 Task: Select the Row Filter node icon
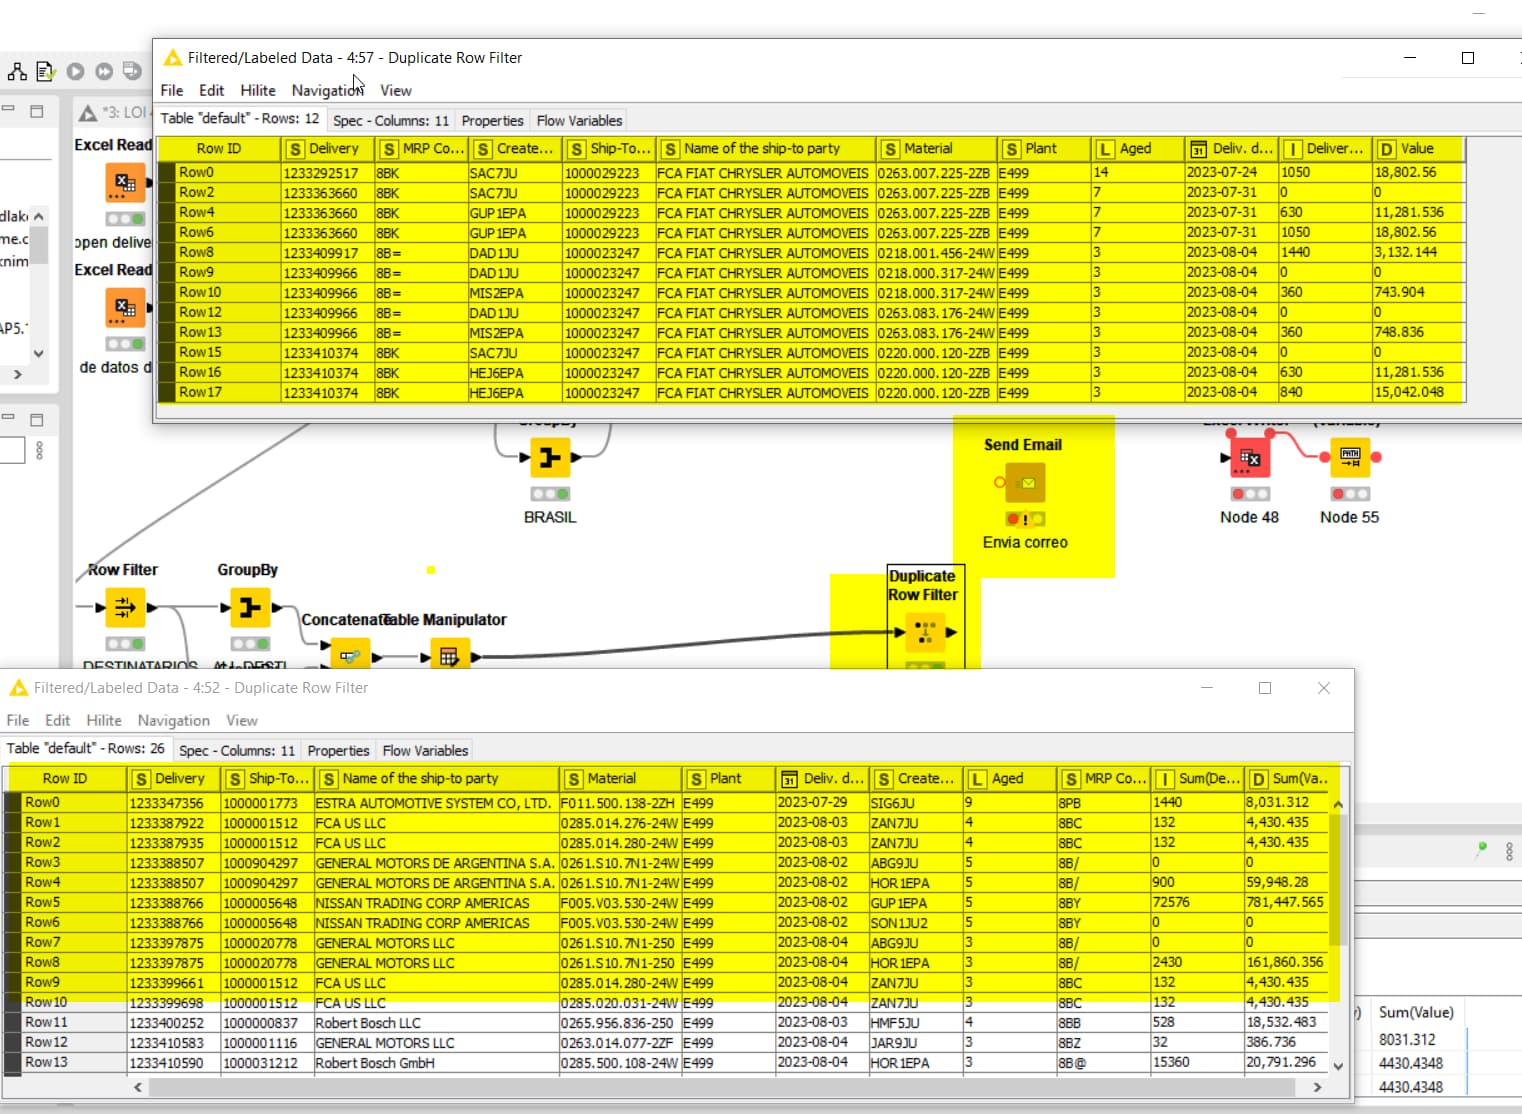click(x=125, y=607)
